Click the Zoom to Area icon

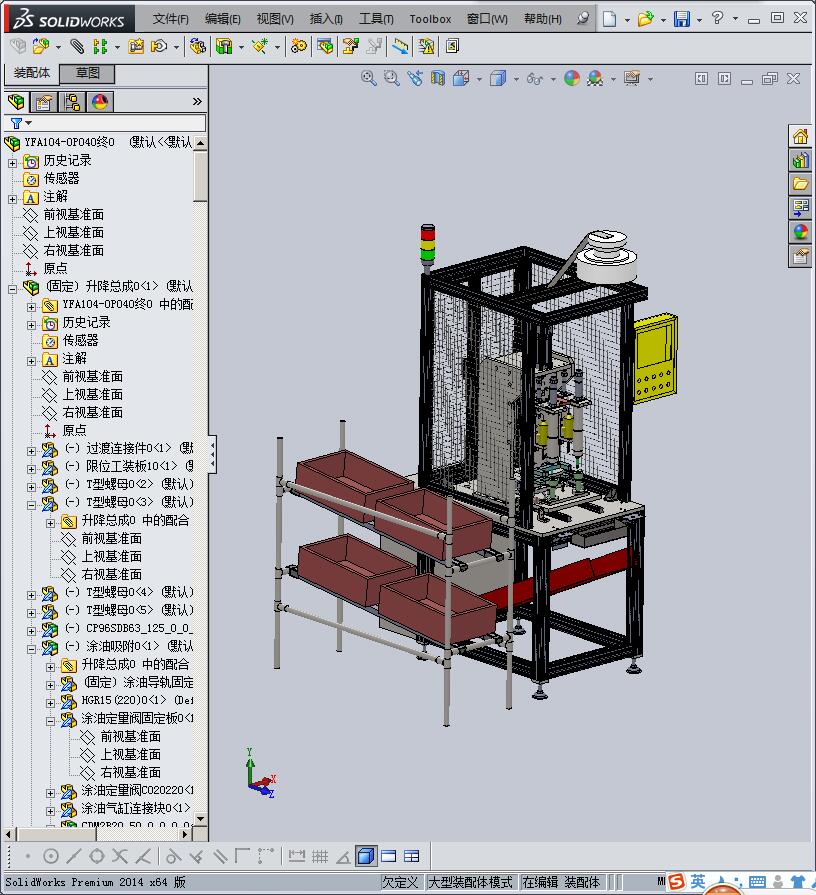[391, 78]
